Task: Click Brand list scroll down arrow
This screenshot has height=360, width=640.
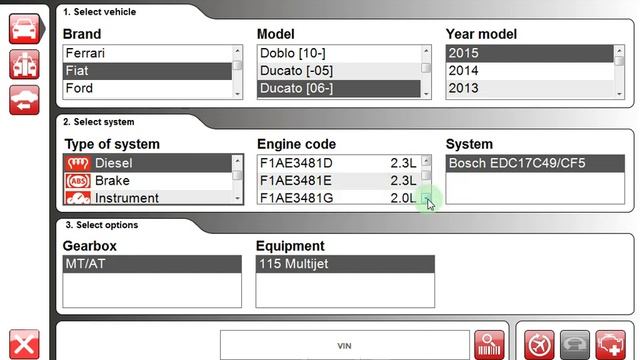Action: (237, 93)
